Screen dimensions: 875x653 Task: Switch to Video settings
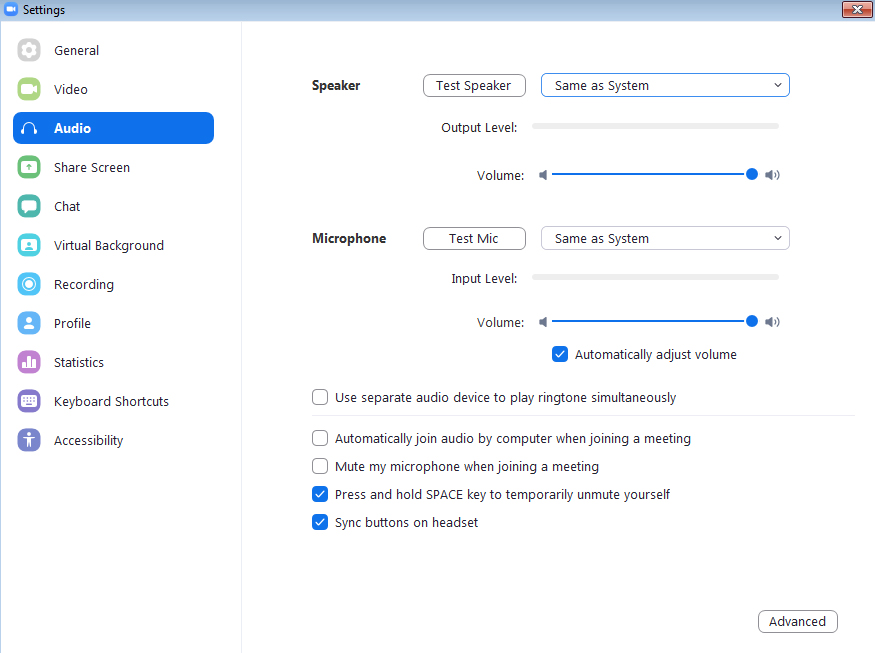(113, 89)
